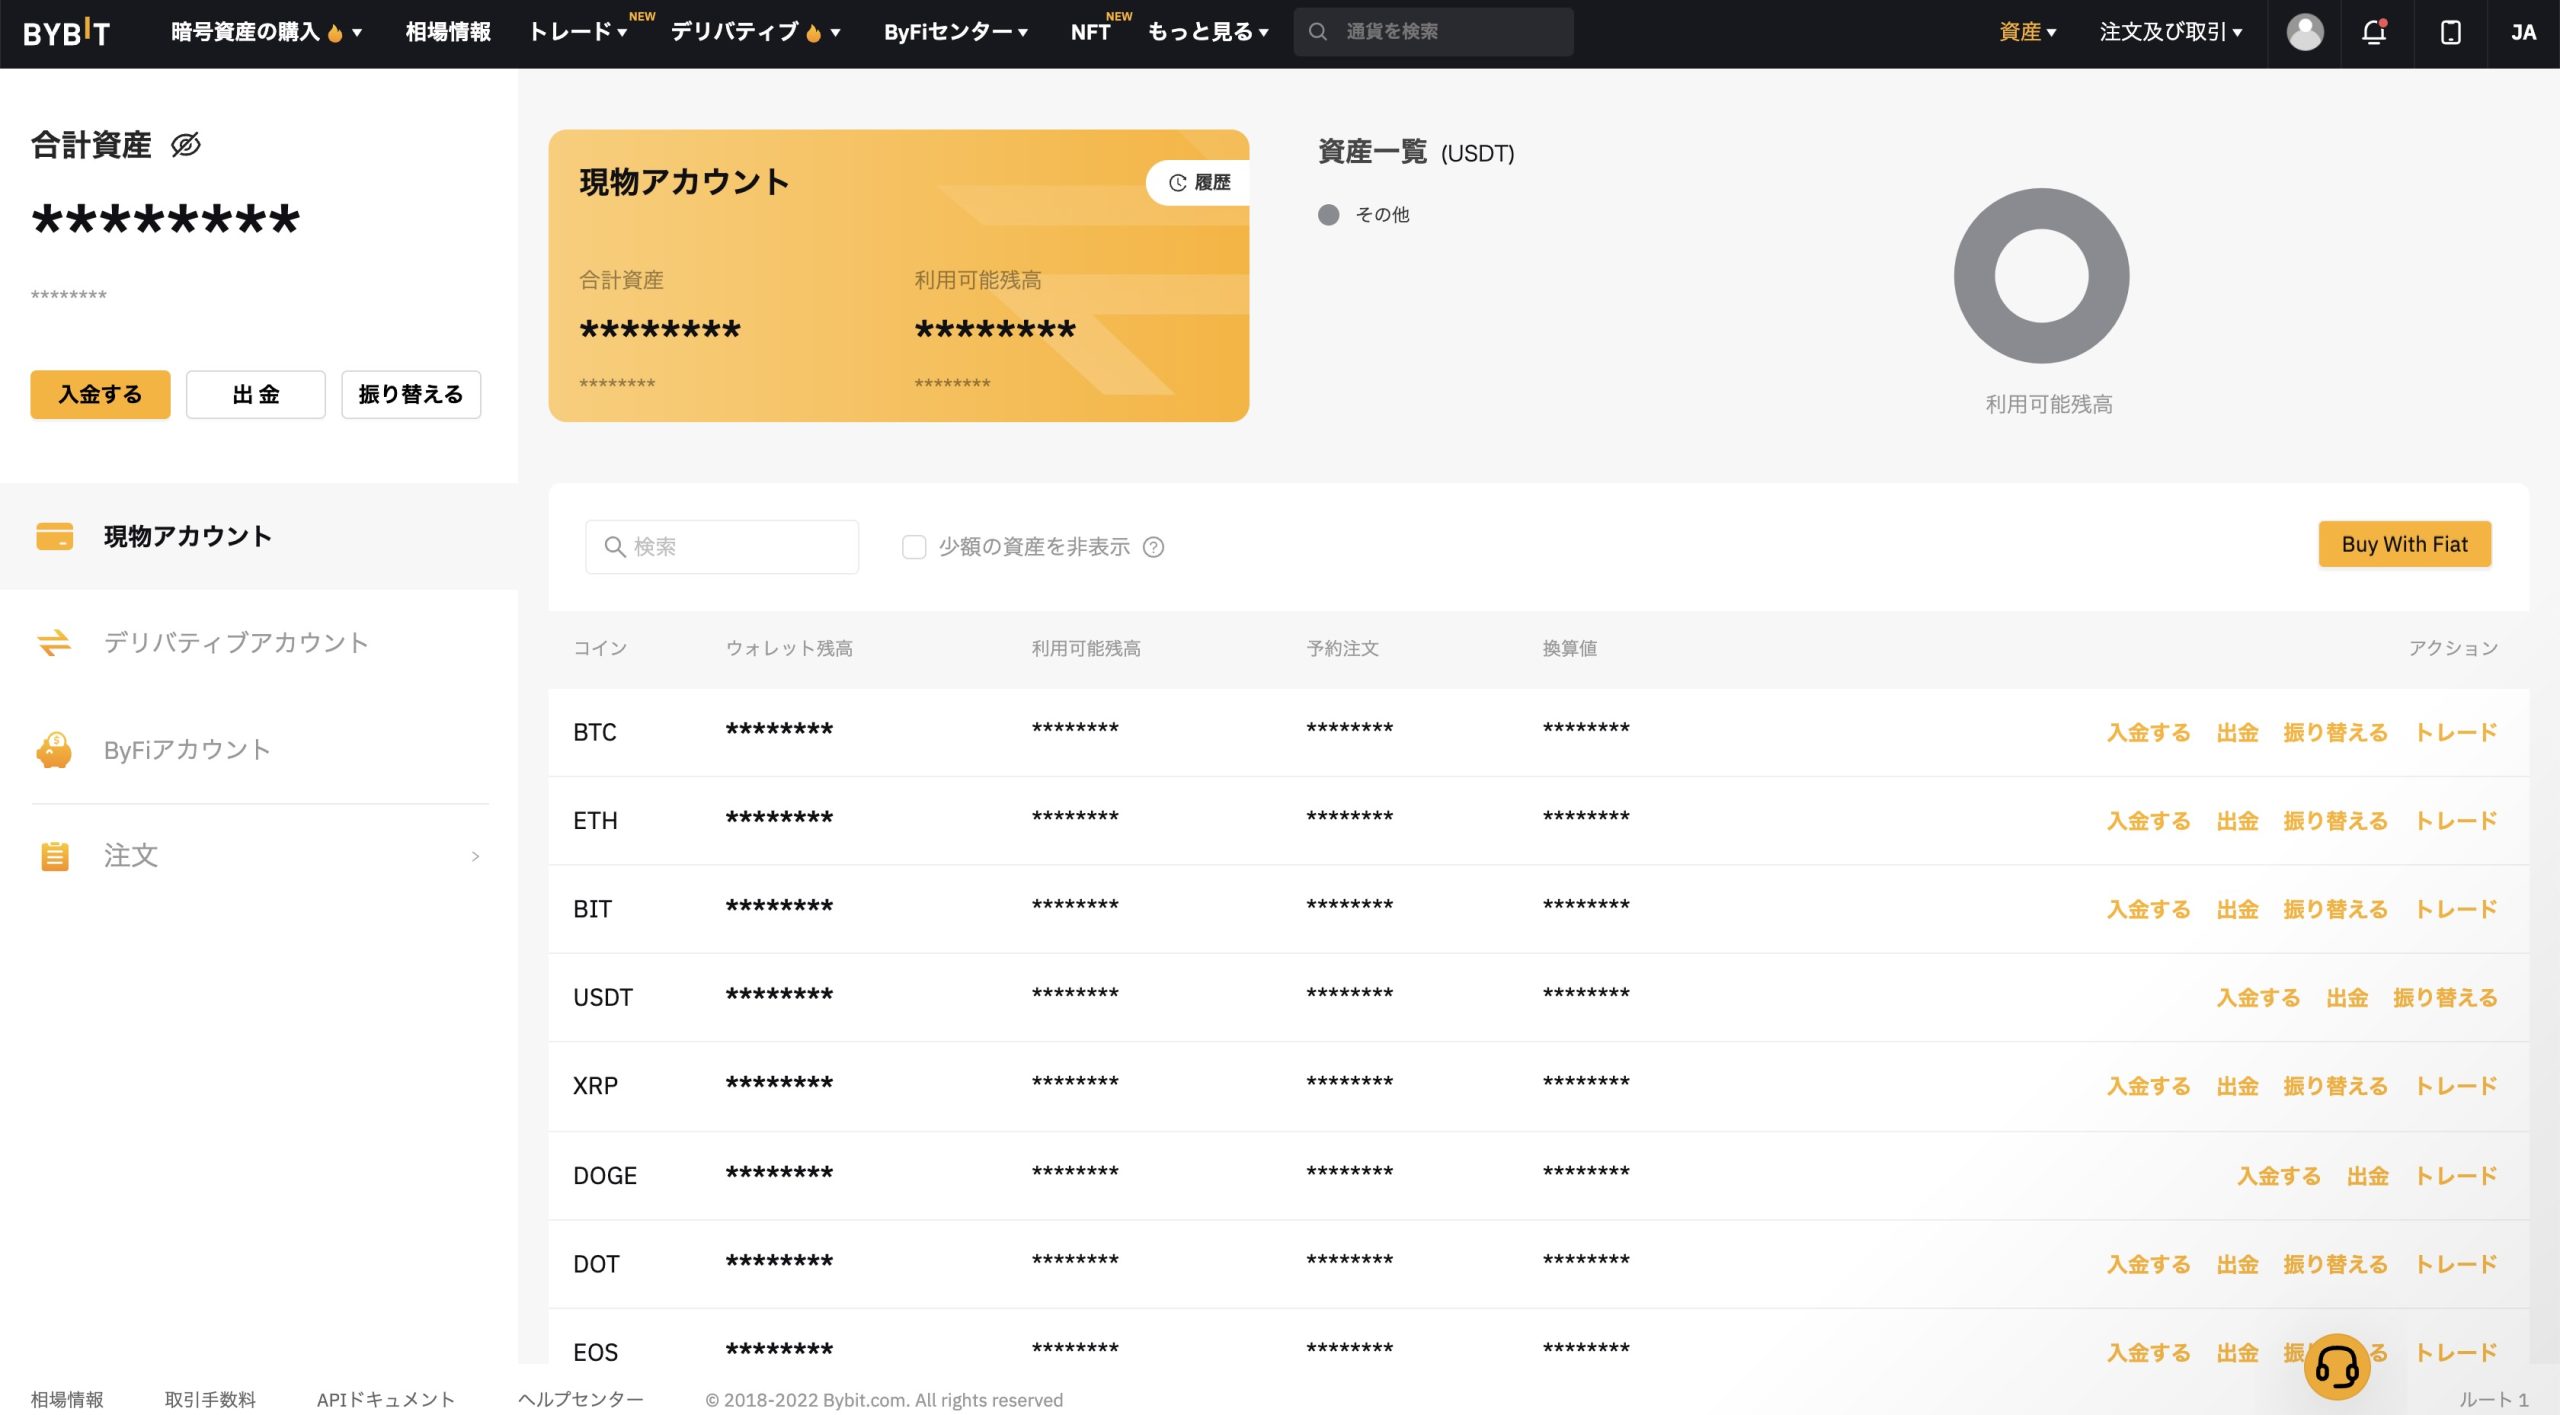Image resolution: width=2560 pixels, height=1415 pixels.
Task: Expand the 資産 dropdown in the top bar
Action: (x=2026, y=32)
